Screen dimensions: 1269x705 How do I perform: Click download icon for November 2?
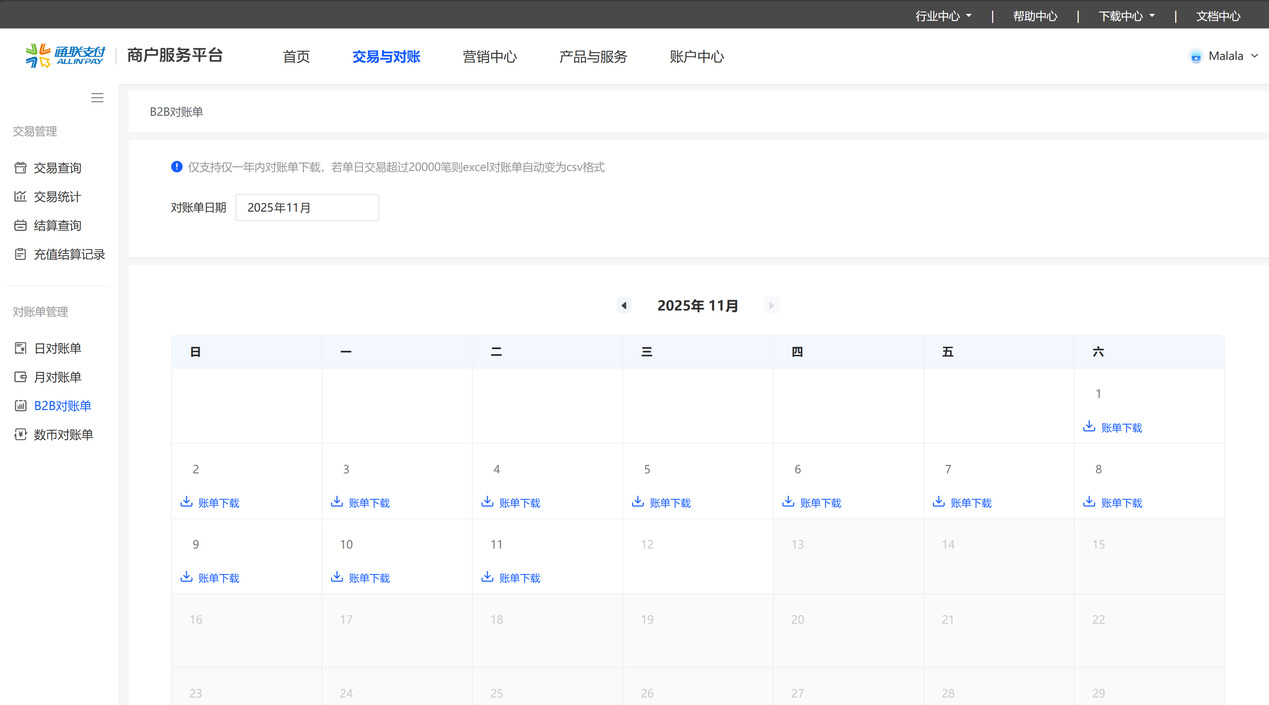click(186, 502)
